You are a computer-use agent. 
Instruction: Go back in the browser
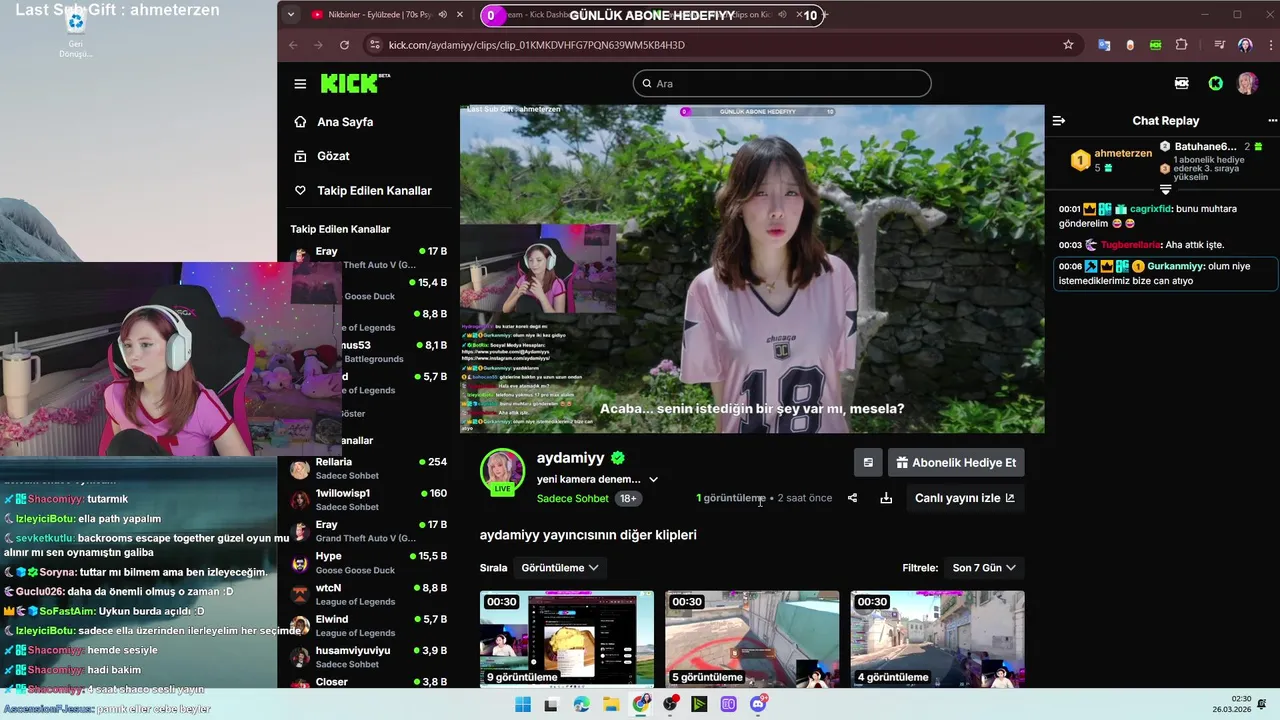click(293, 45)
